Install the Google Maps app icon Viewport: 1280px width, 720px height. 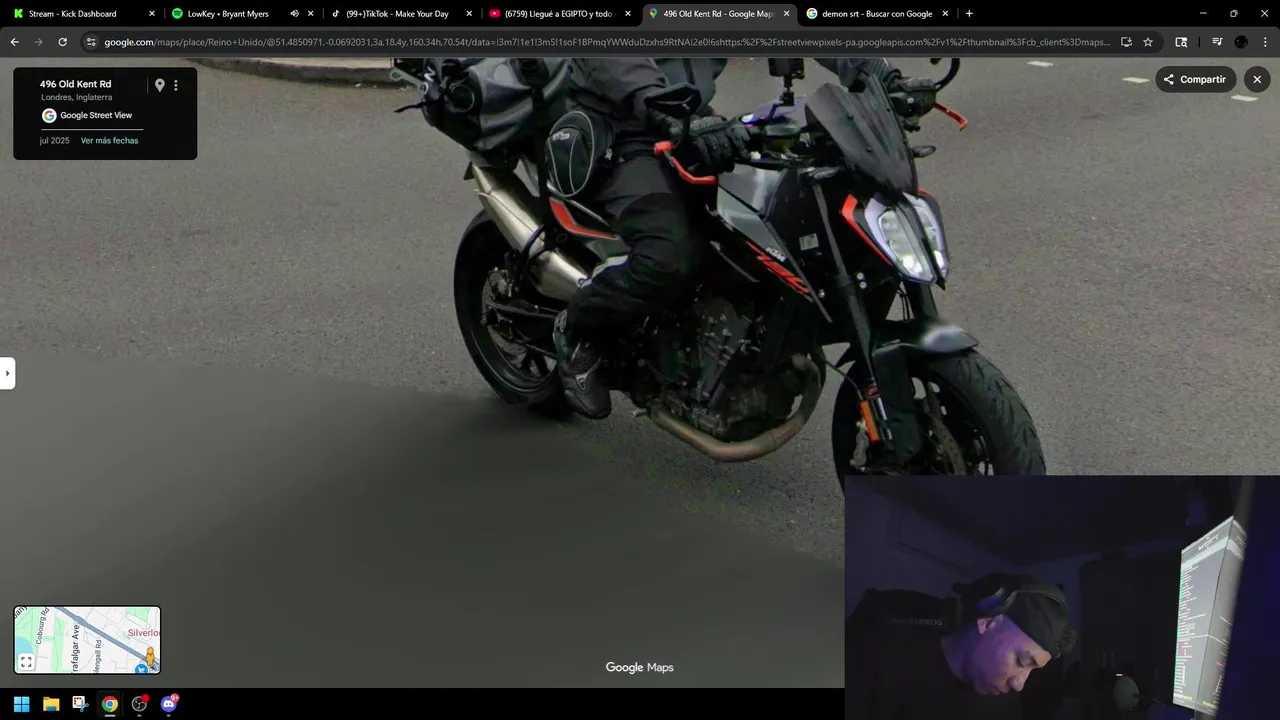pyautogui.click(x=1126, y=42)
